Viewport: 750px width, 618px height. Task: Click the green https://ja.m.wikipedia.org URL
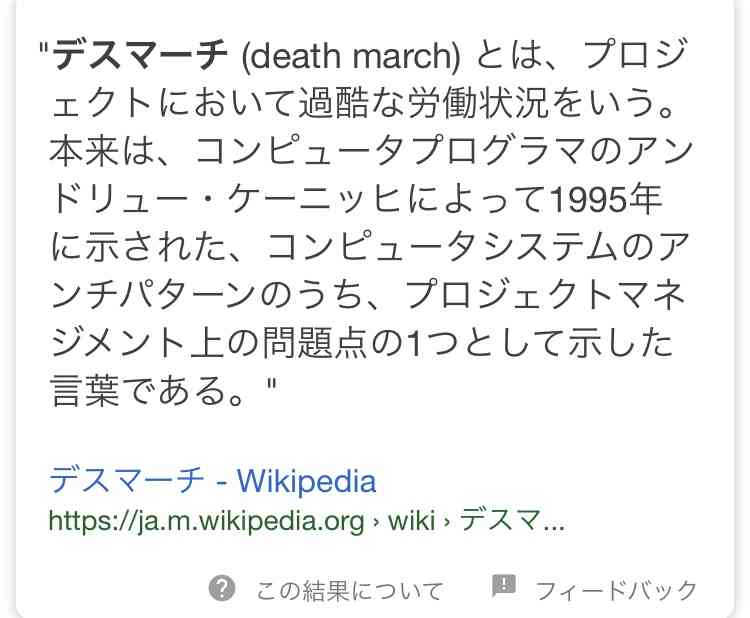coord(207,521)
